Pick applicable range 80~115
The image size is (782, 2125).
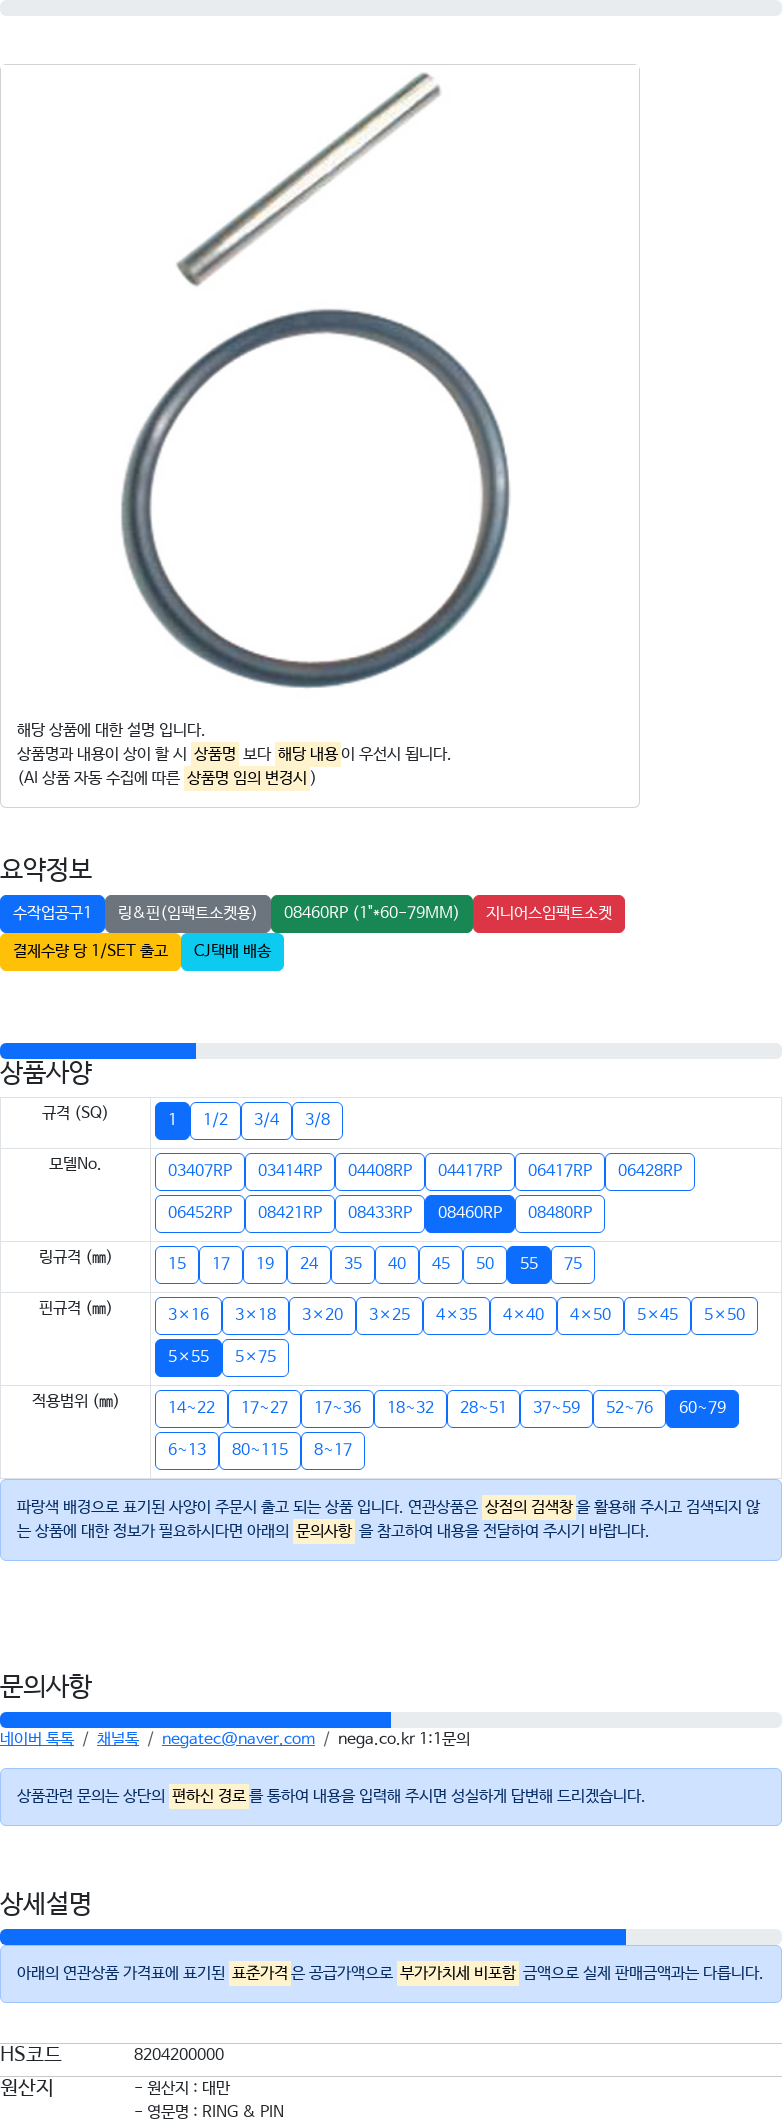click(x=260, y=1450)
